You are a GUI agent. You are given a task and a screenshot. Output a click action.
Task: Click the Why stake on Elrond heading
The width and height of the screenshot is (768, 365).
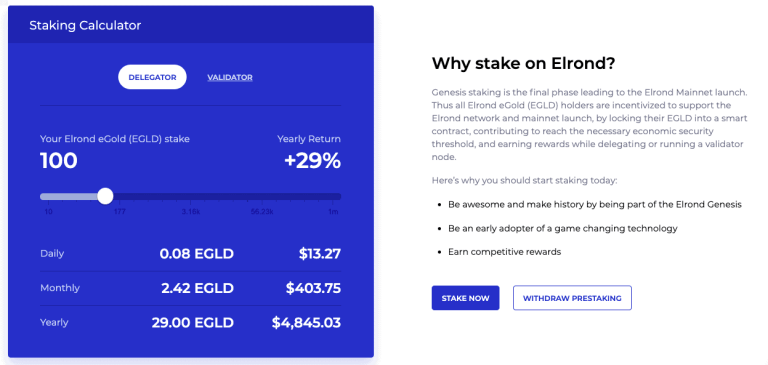tap(524, 63)
